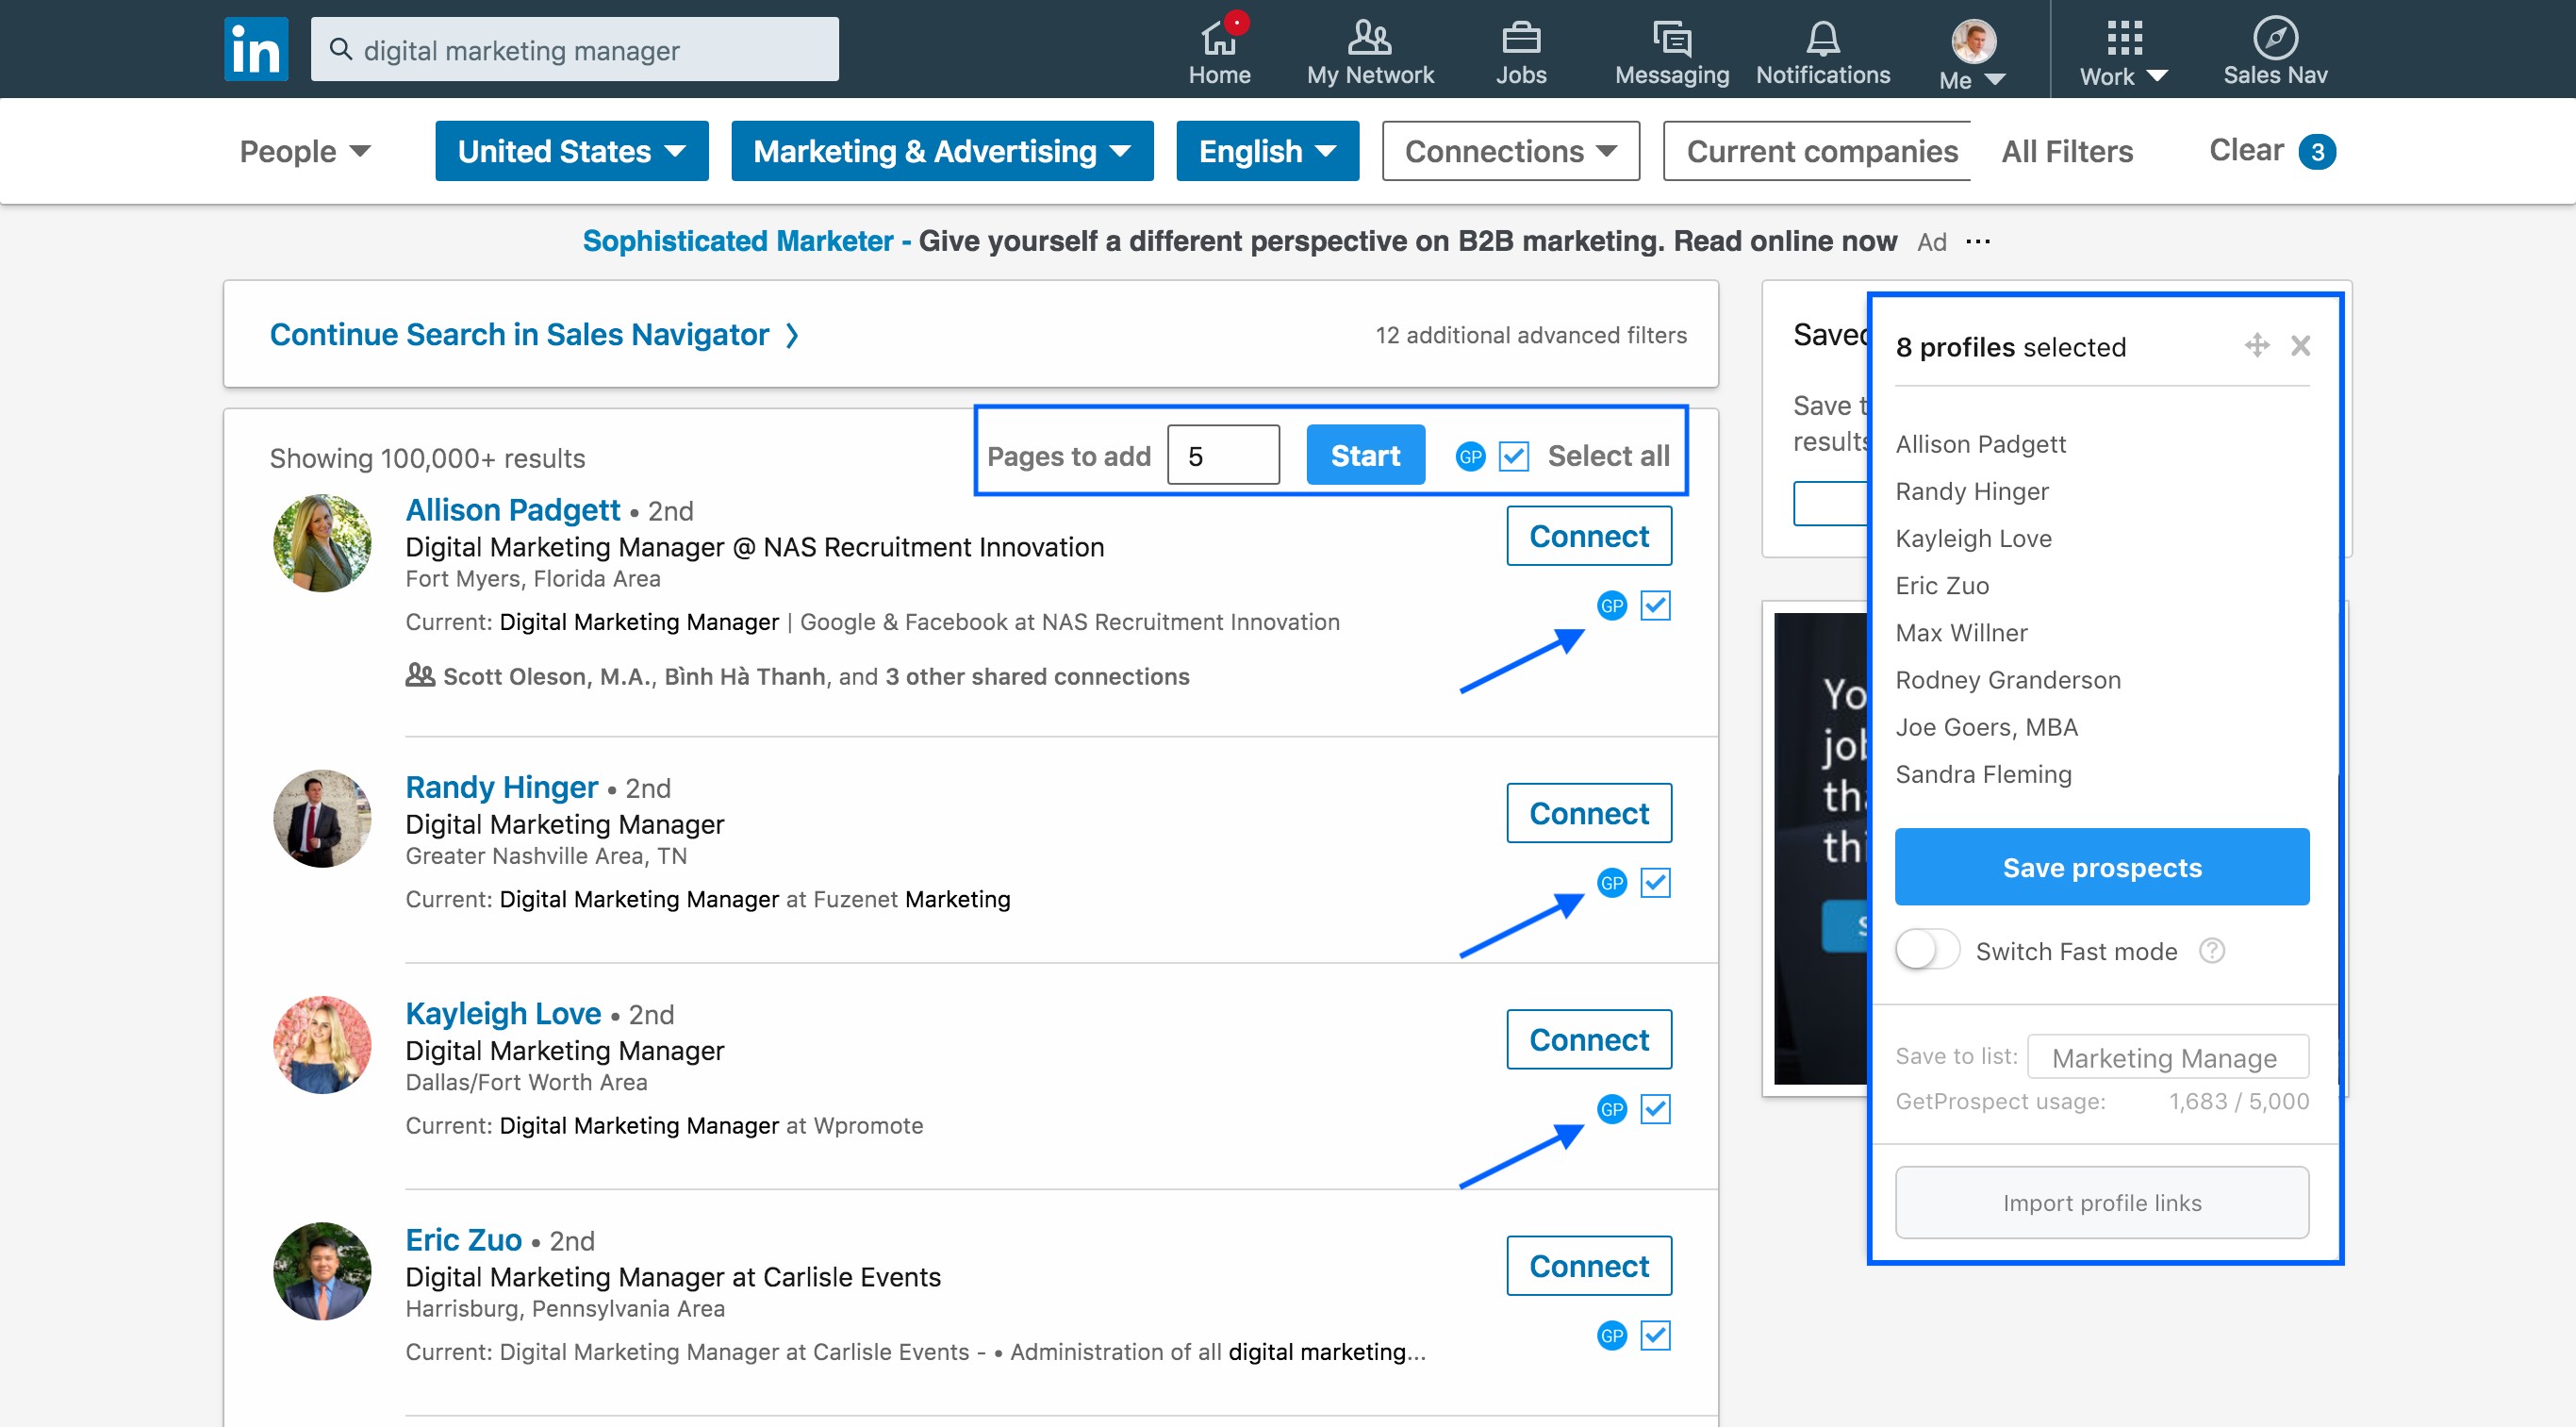Screen dimensions: 2576x1427
Task: Click Start to add pages
Action: [1365, 455]
